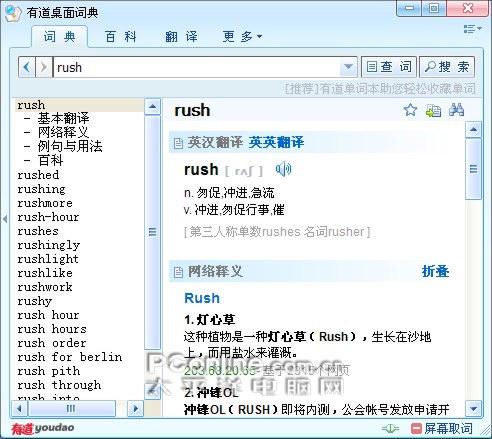Screen dimensions: 492x439
Task: Open the Rush web definition link
Action: [x=202, y=298]
